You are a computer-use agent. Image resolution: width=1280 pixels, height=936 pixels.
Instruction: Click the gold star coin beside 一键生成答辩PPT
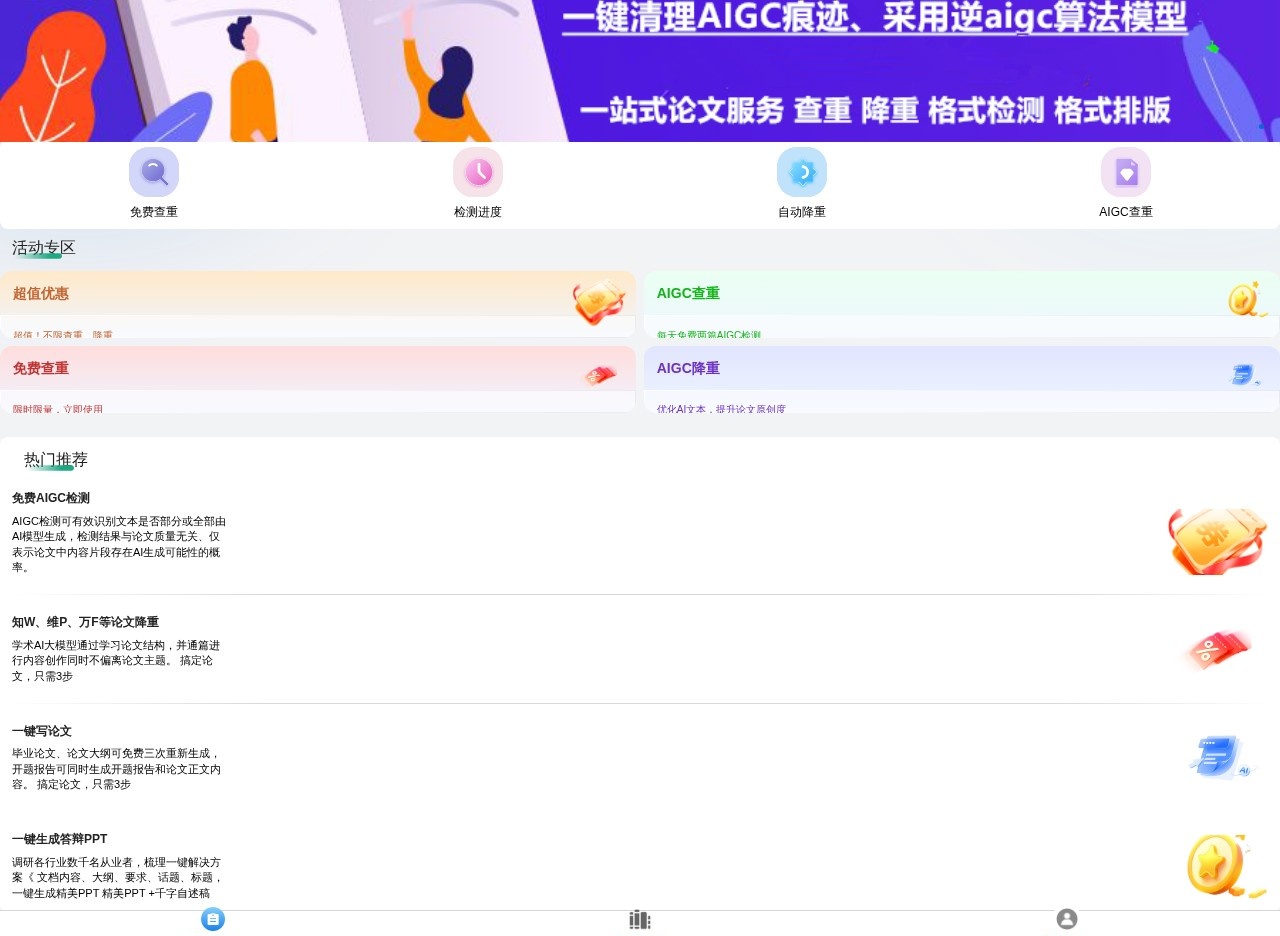(x=1222, y=865)
